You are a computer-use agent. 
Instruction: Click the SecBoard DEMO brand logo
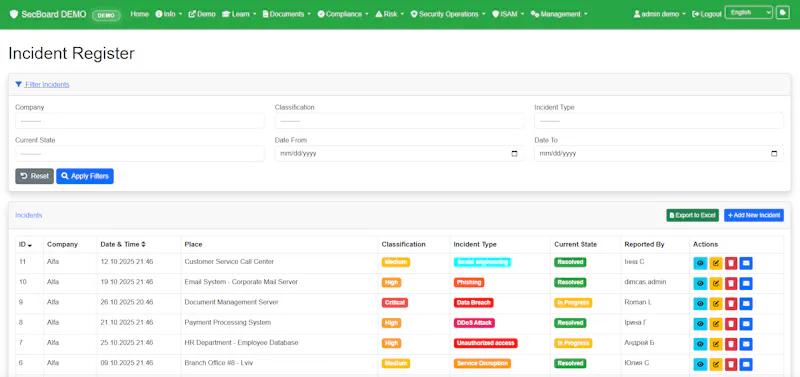(48, 14)
